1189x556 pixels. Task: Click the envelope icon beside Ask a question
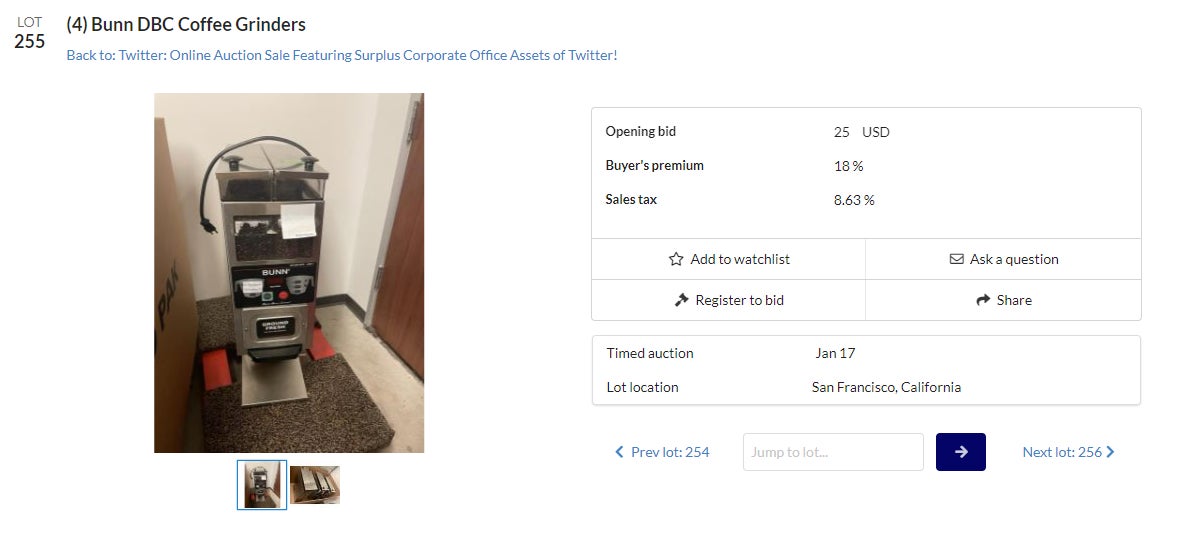(x=957, y=259)
